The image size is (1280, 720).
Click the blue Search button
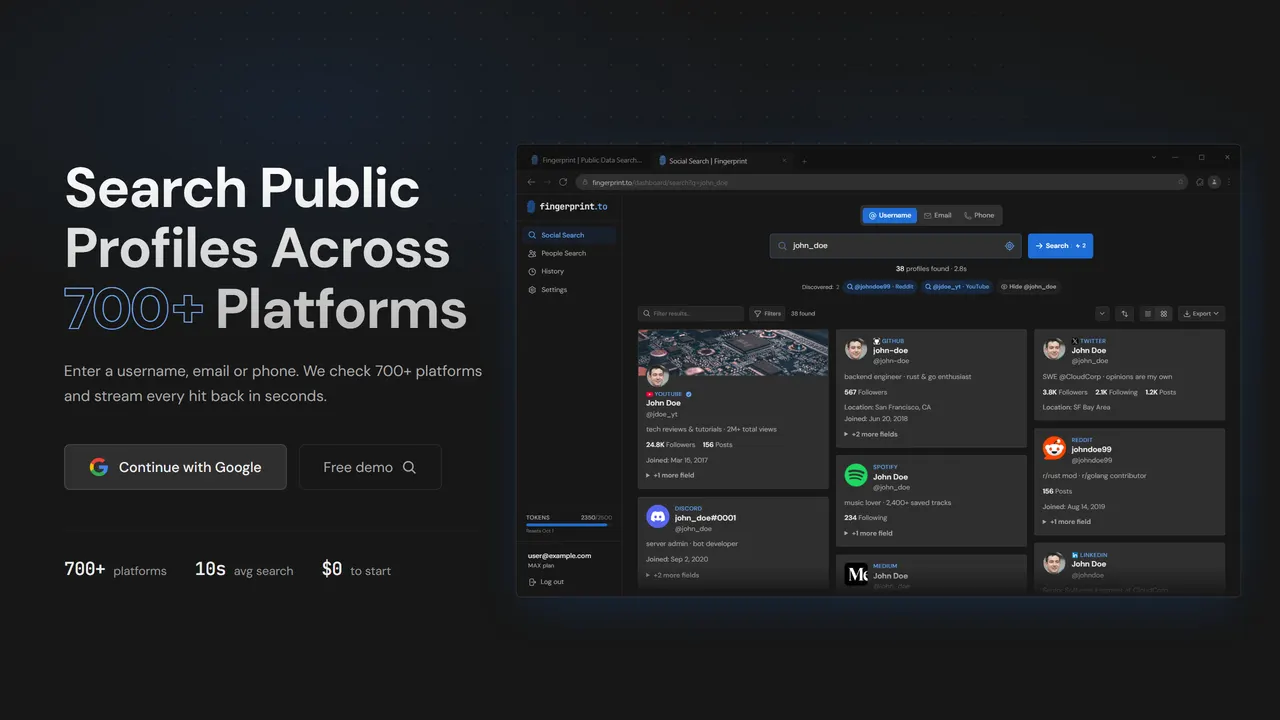point(1060,246)
